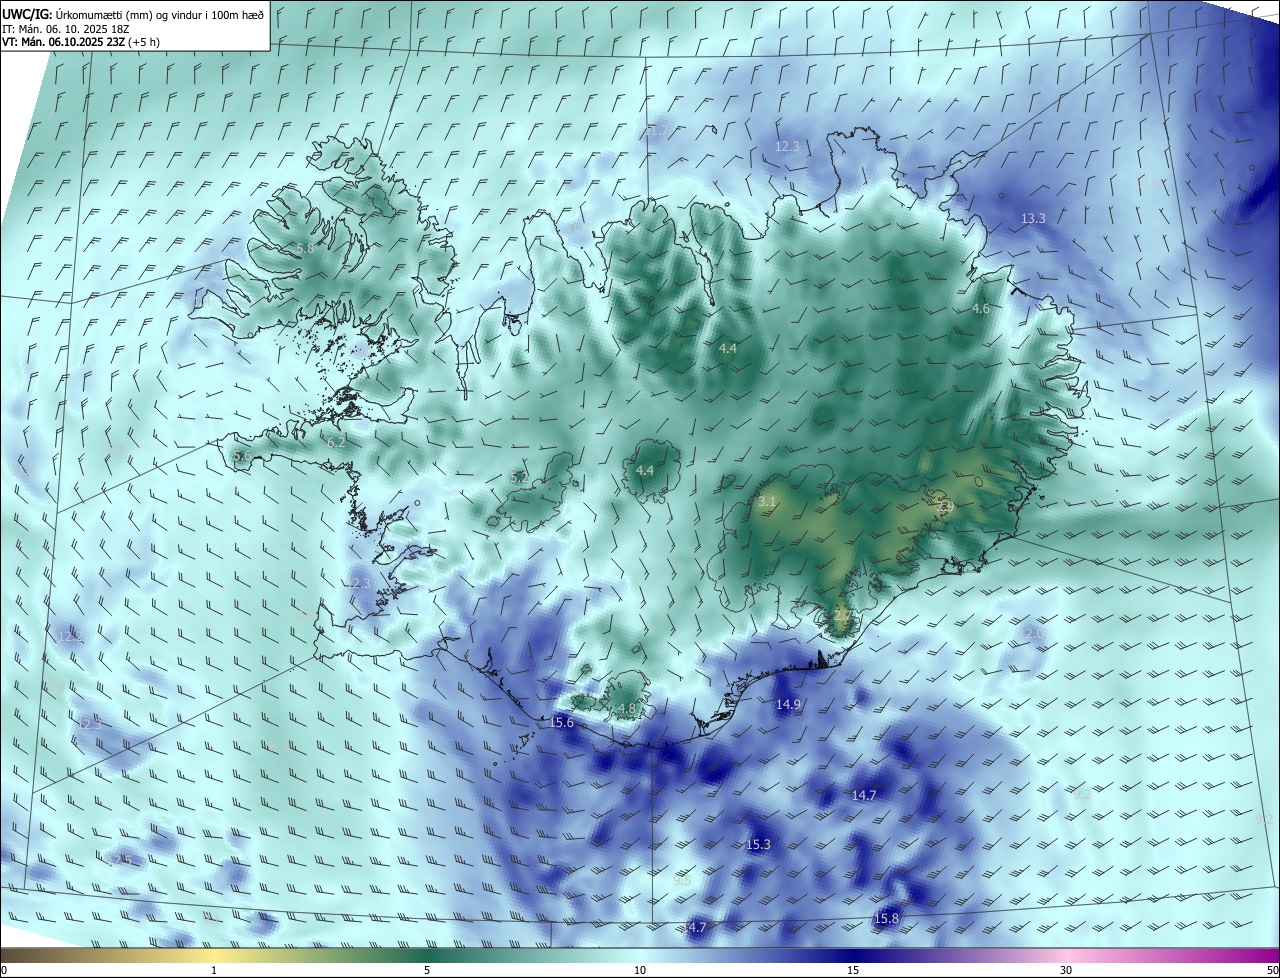Click the 50 tick on color scale
This screenshot has height=978, width=1280.
click(1272, 970)
